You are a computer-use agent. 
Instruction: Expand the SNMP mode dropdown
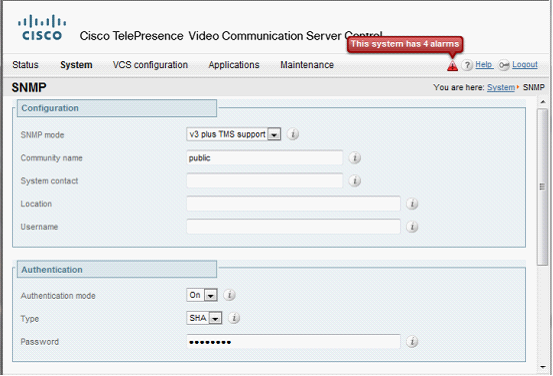click(x=274, y=134)
